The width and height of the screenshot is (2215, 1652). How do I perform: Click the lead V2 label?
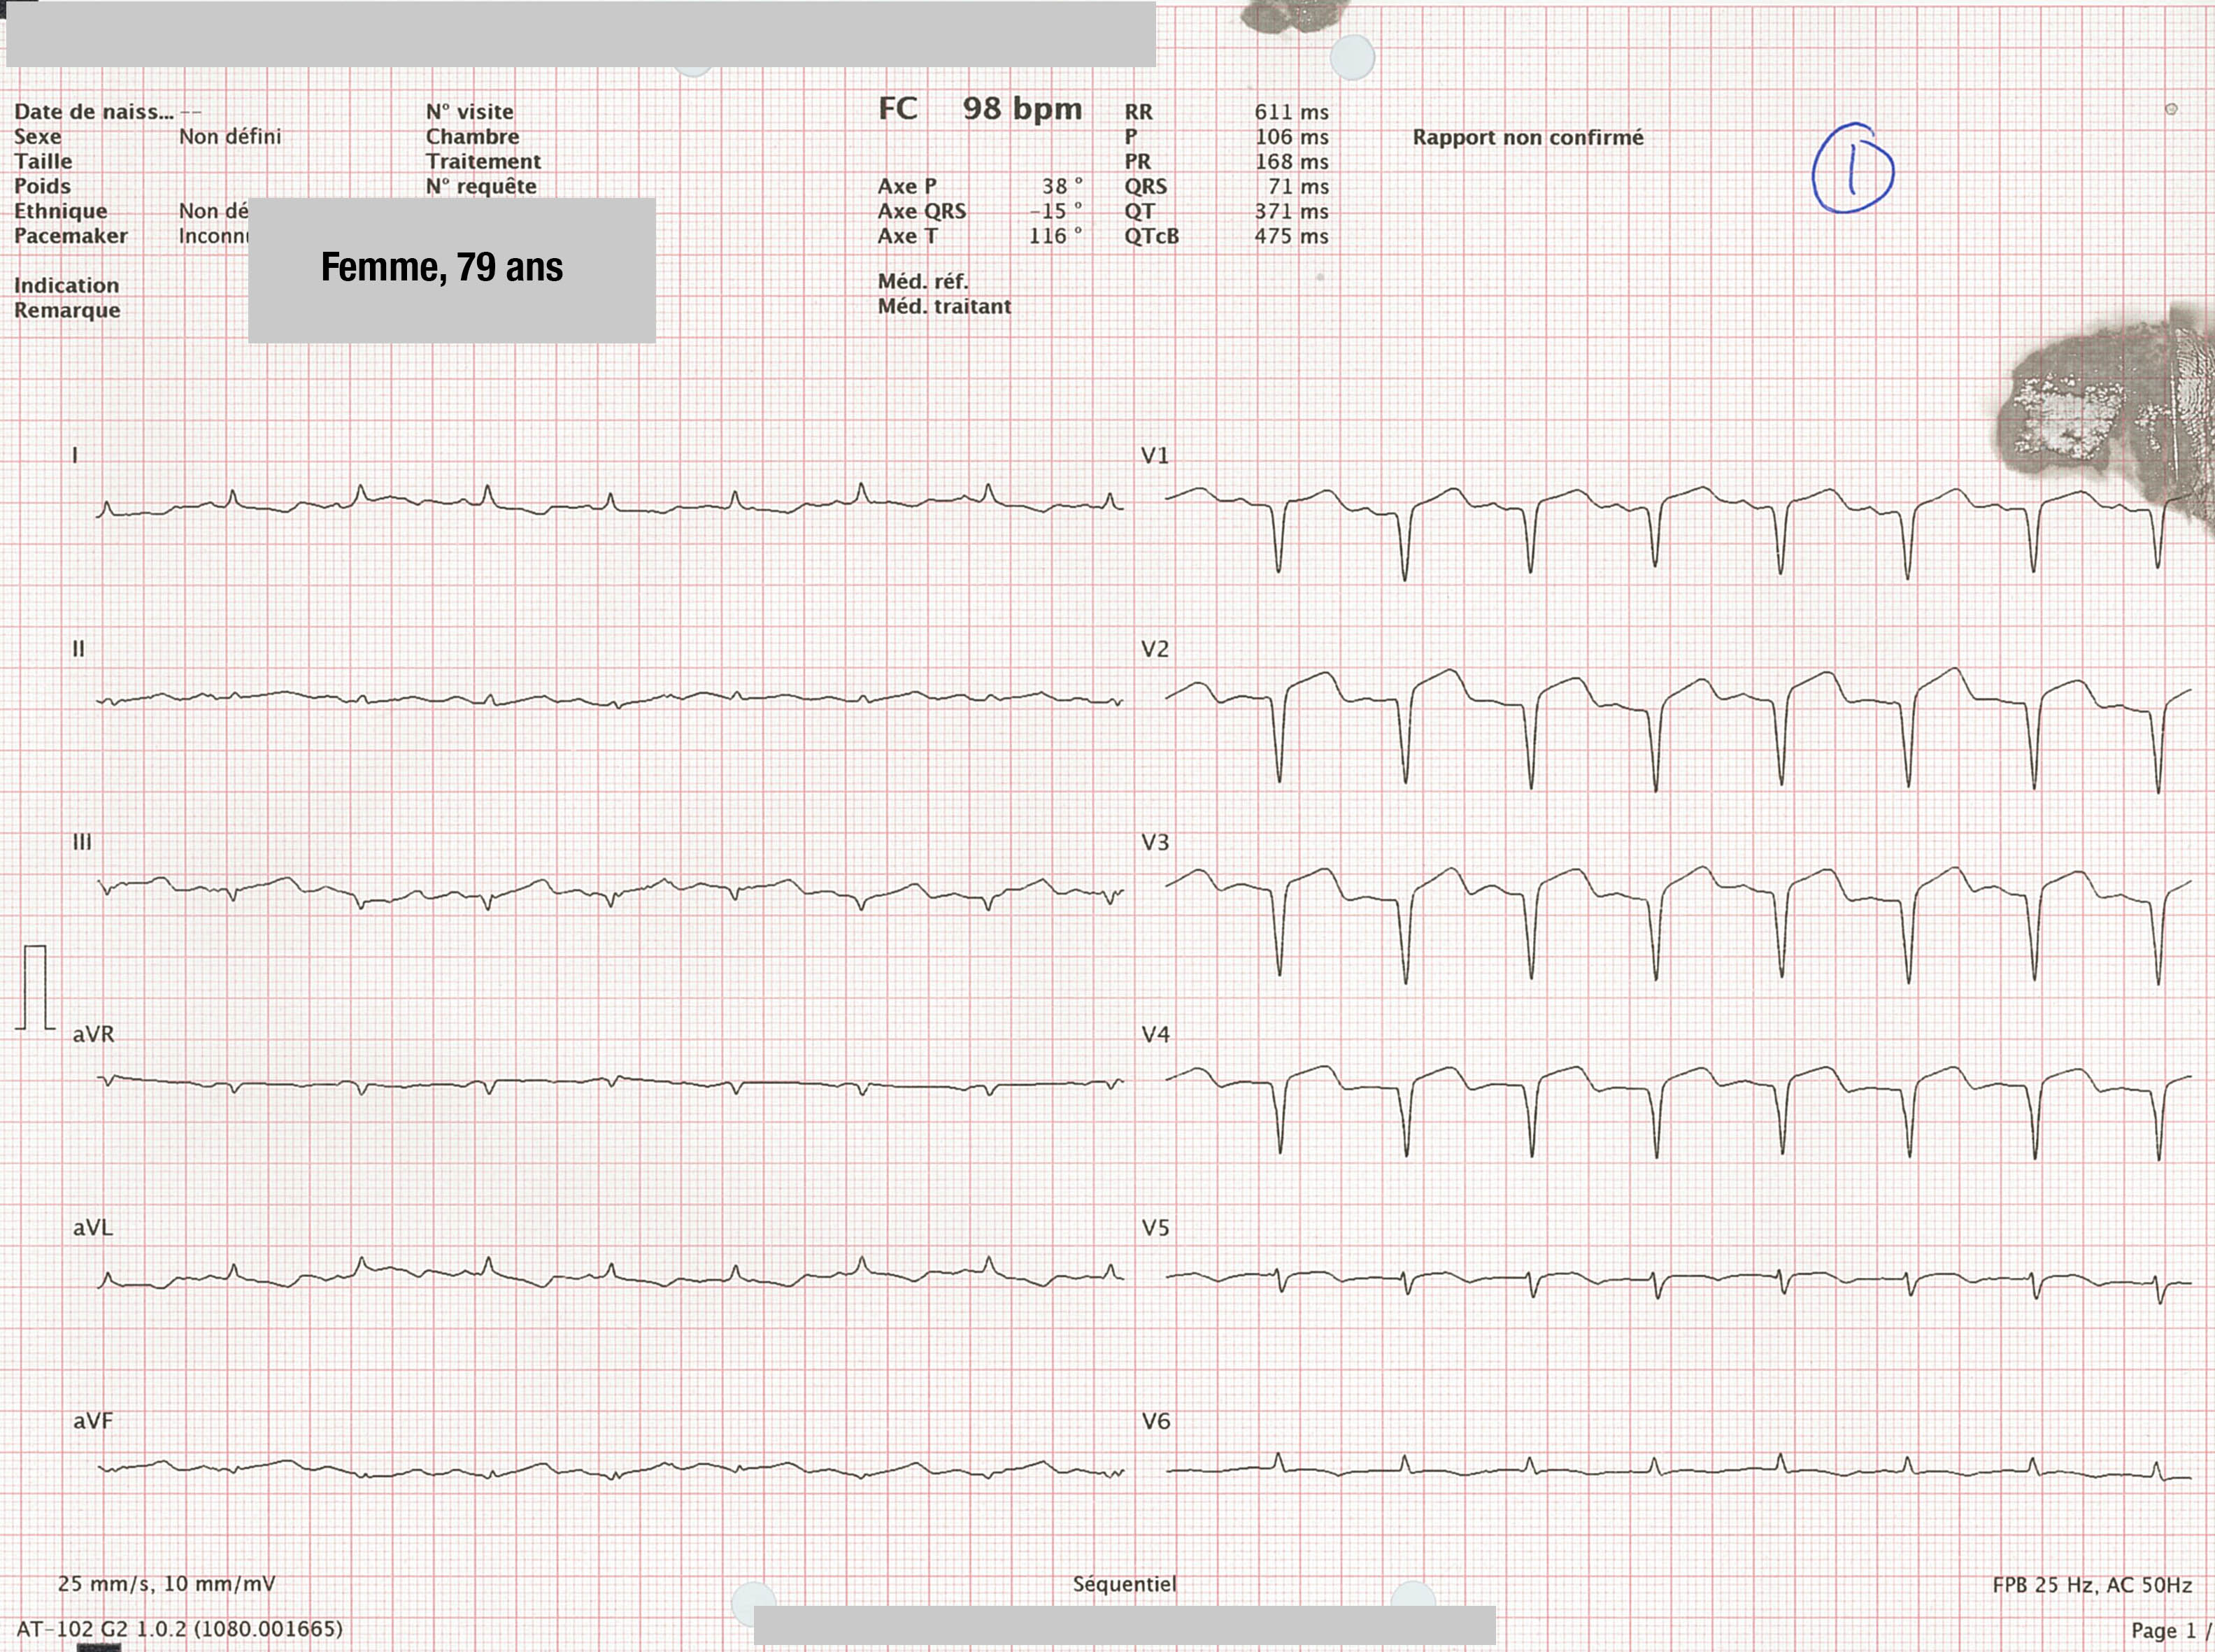[x=1155, y=649]
